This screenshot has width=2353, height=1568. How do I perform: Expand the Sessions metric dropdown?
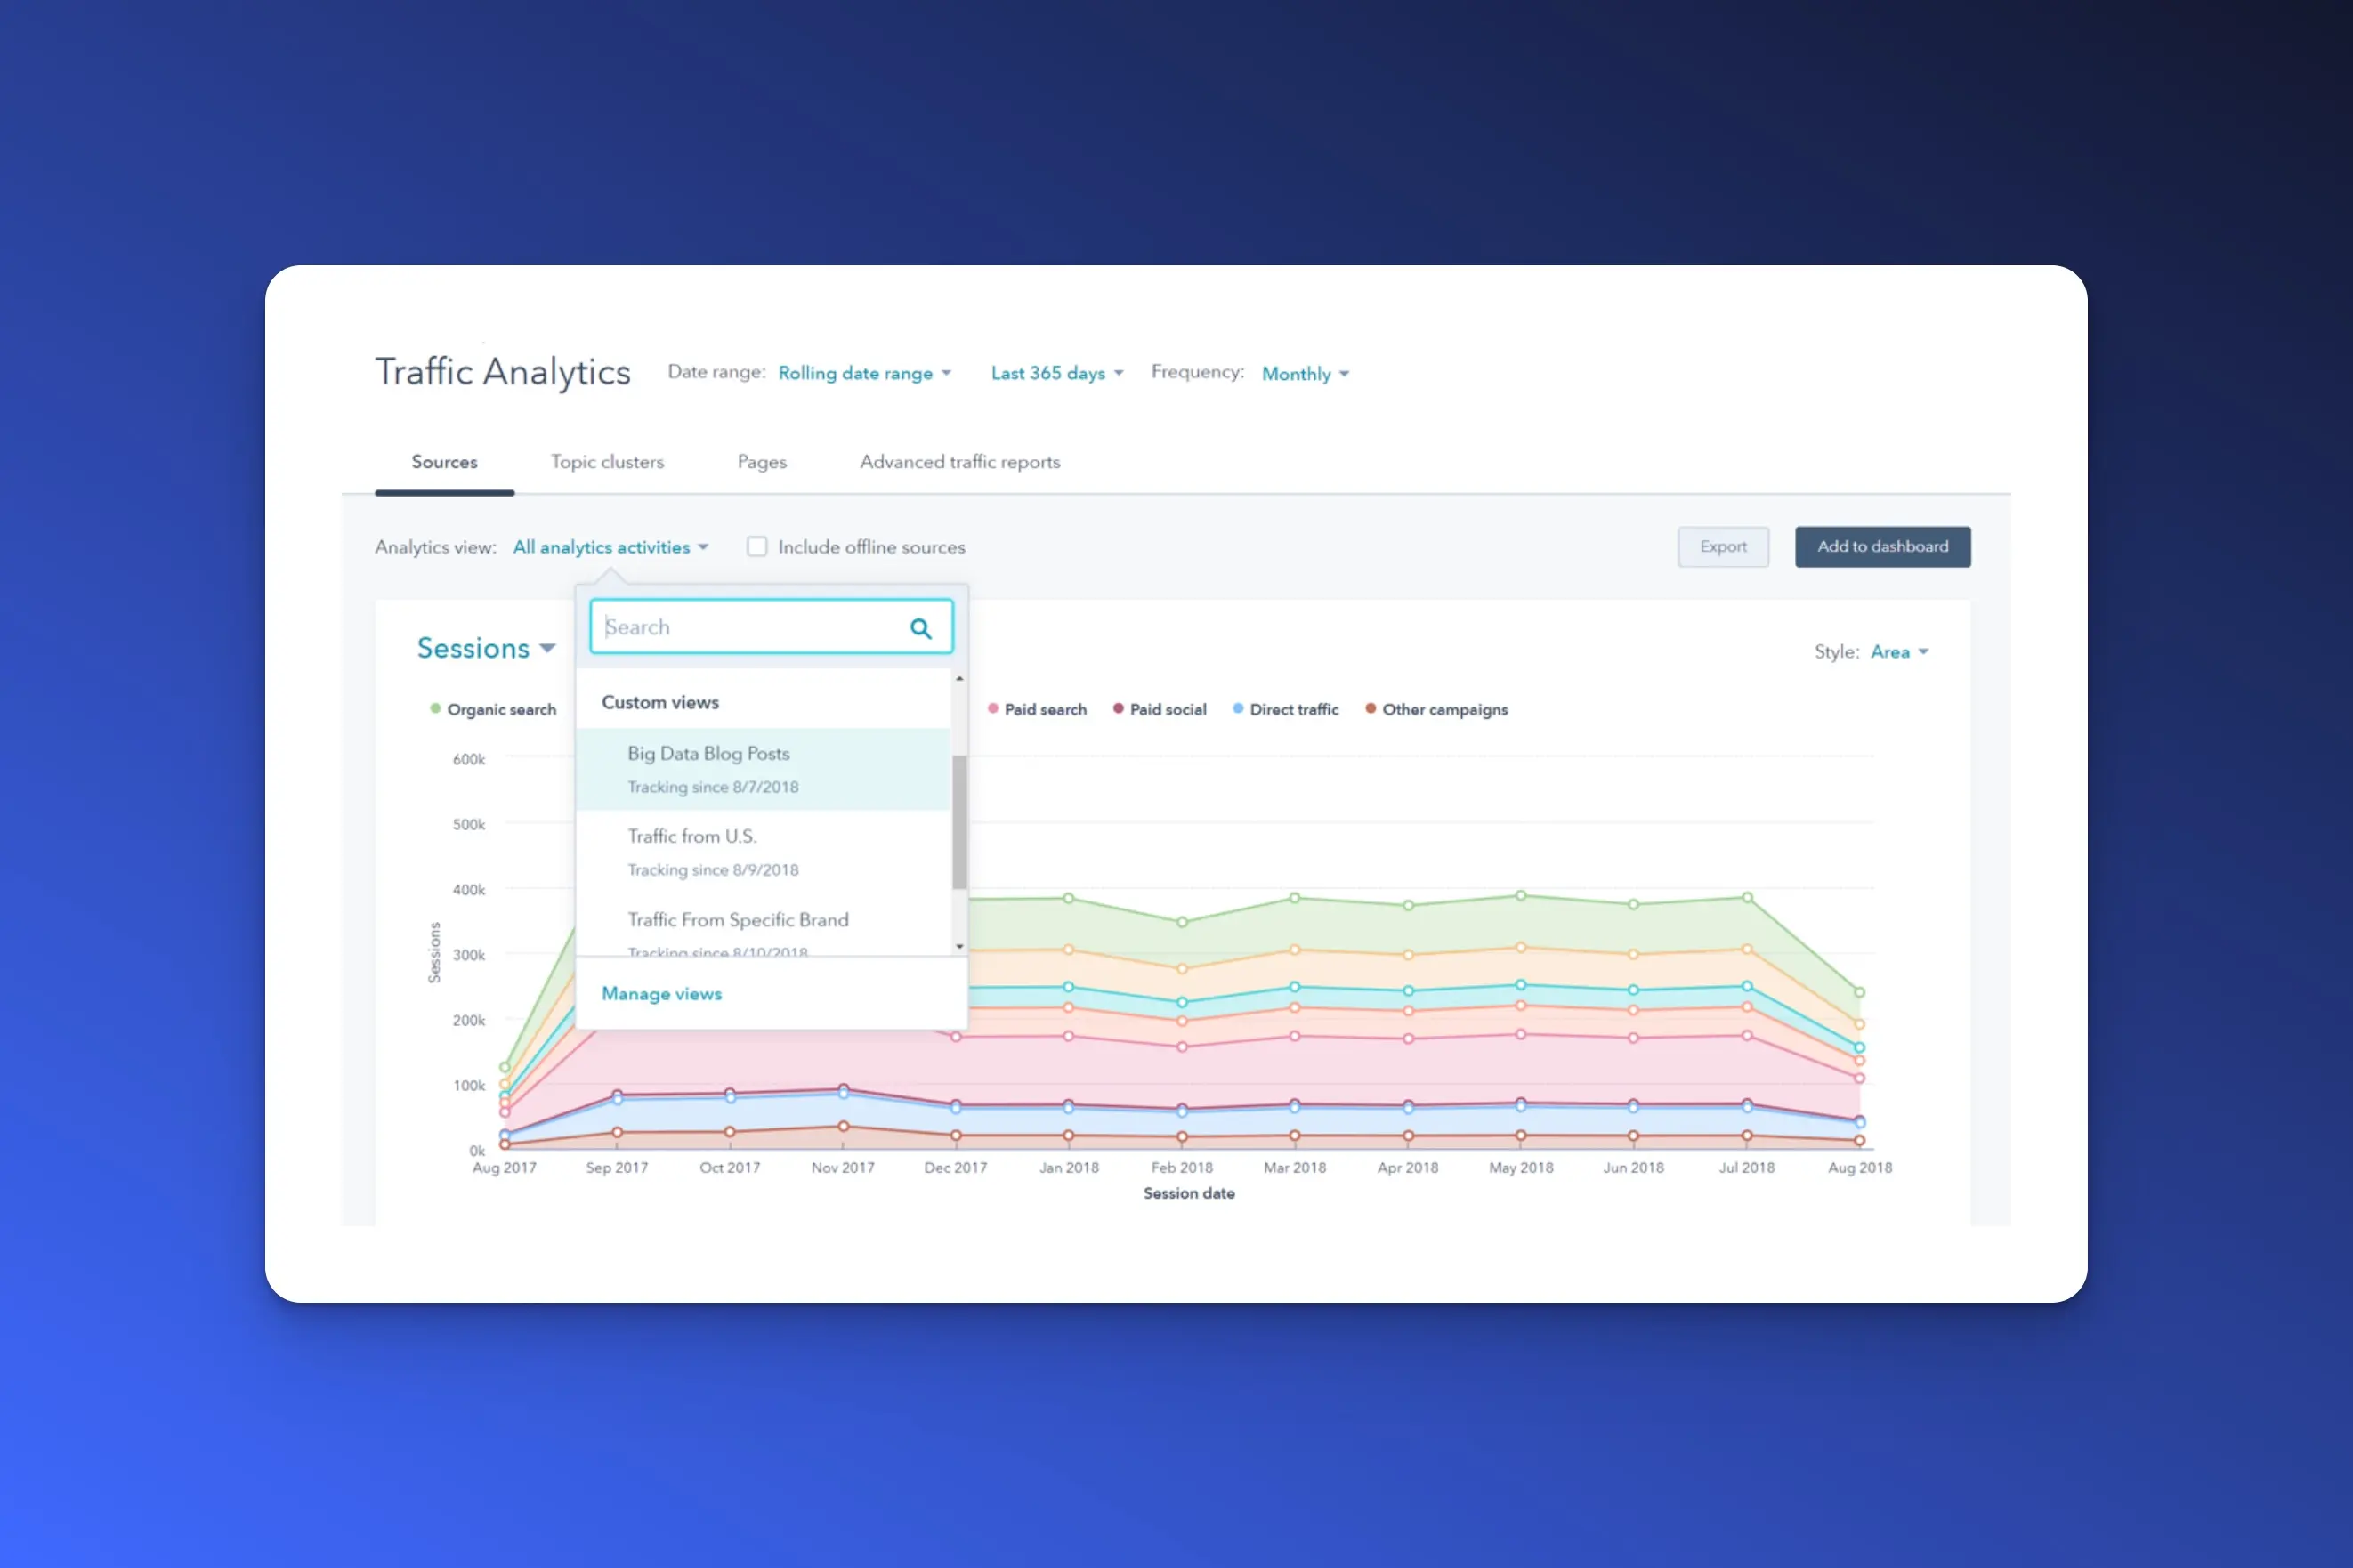coord(485,649)
